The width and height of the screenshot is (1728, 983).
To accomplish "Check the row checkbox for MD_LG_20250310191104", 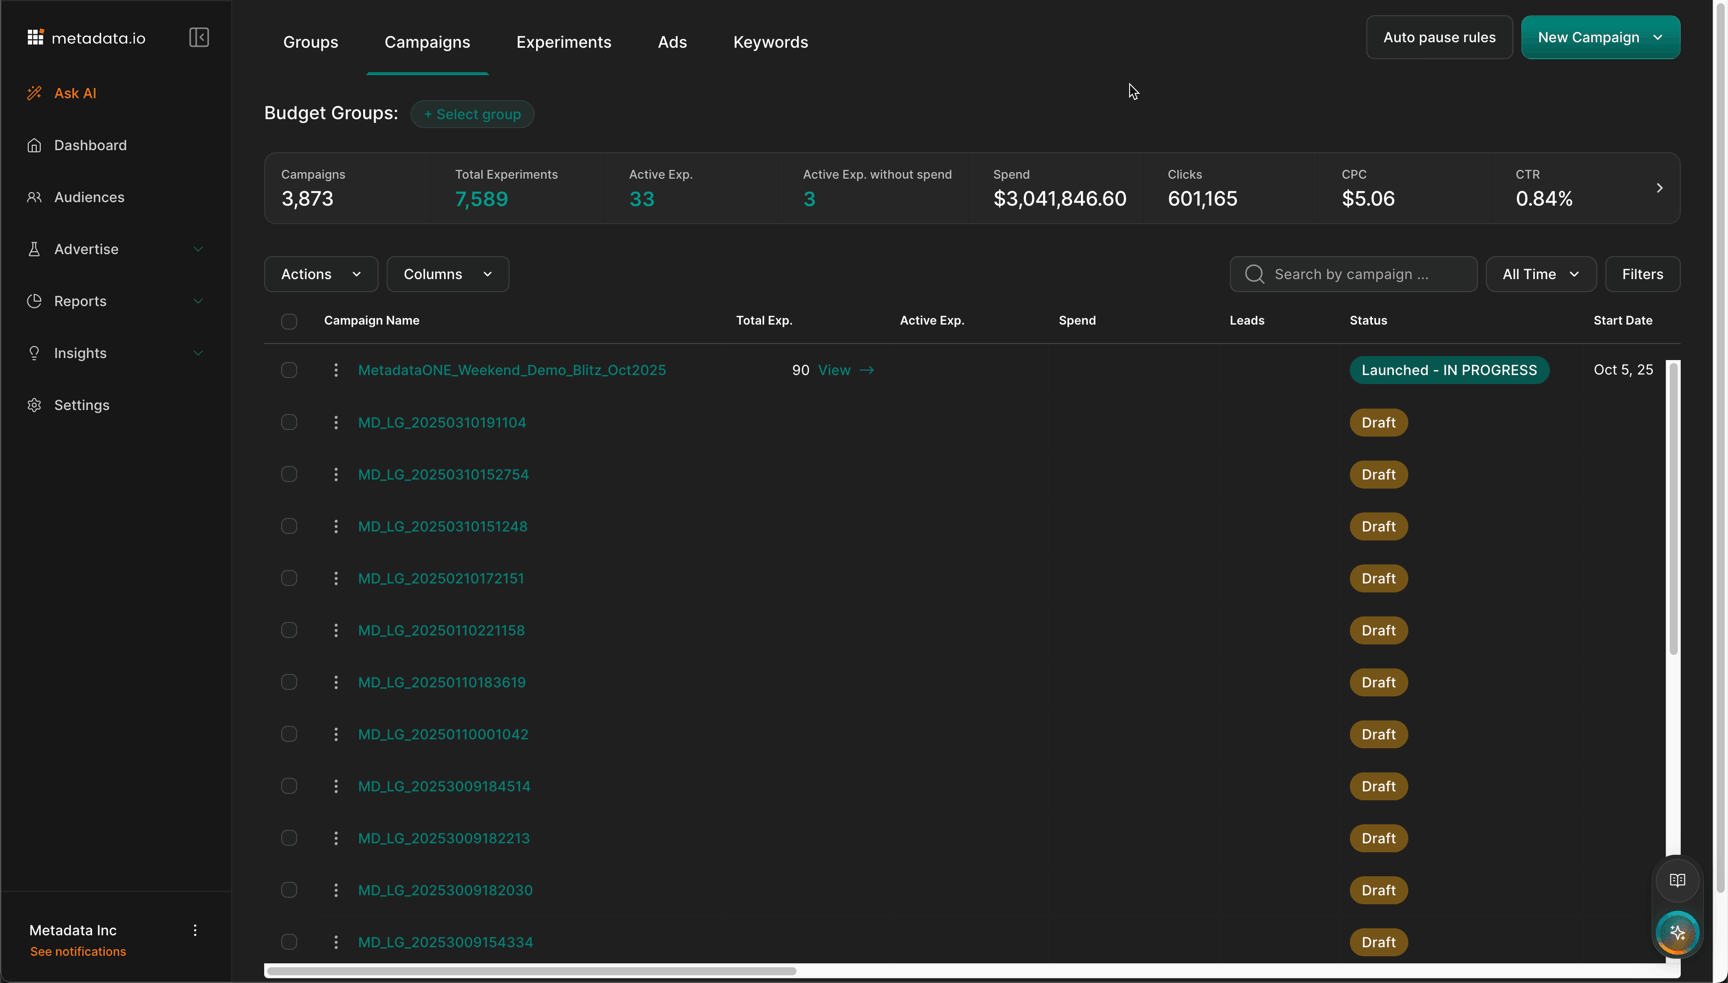I will click(289, 422).
